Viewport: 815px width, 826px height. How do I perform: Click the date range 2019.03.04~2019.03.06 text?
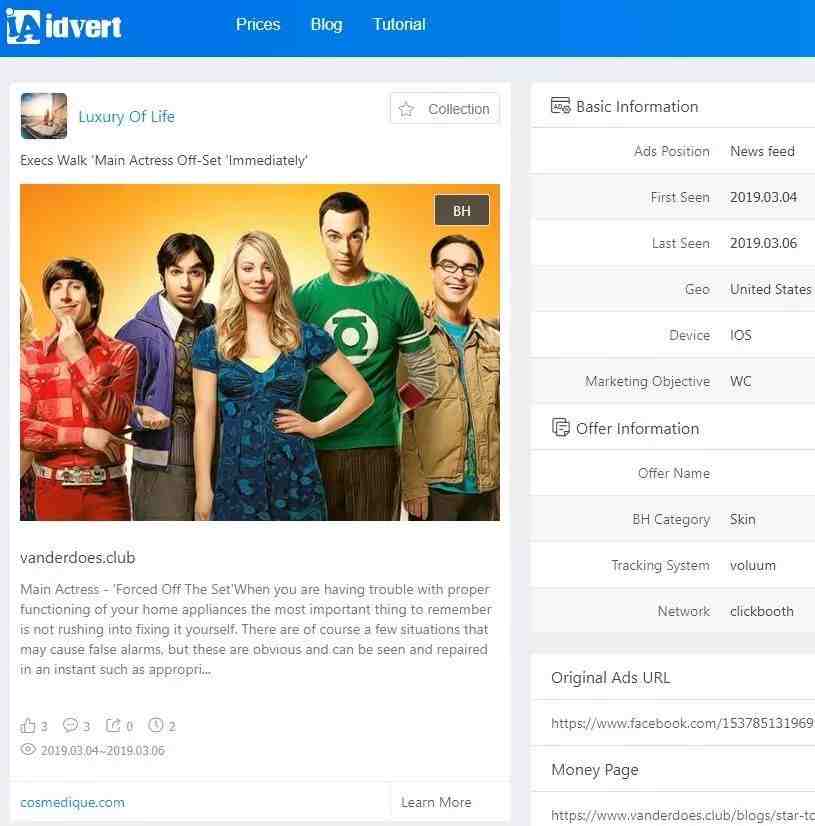[103, 750]
